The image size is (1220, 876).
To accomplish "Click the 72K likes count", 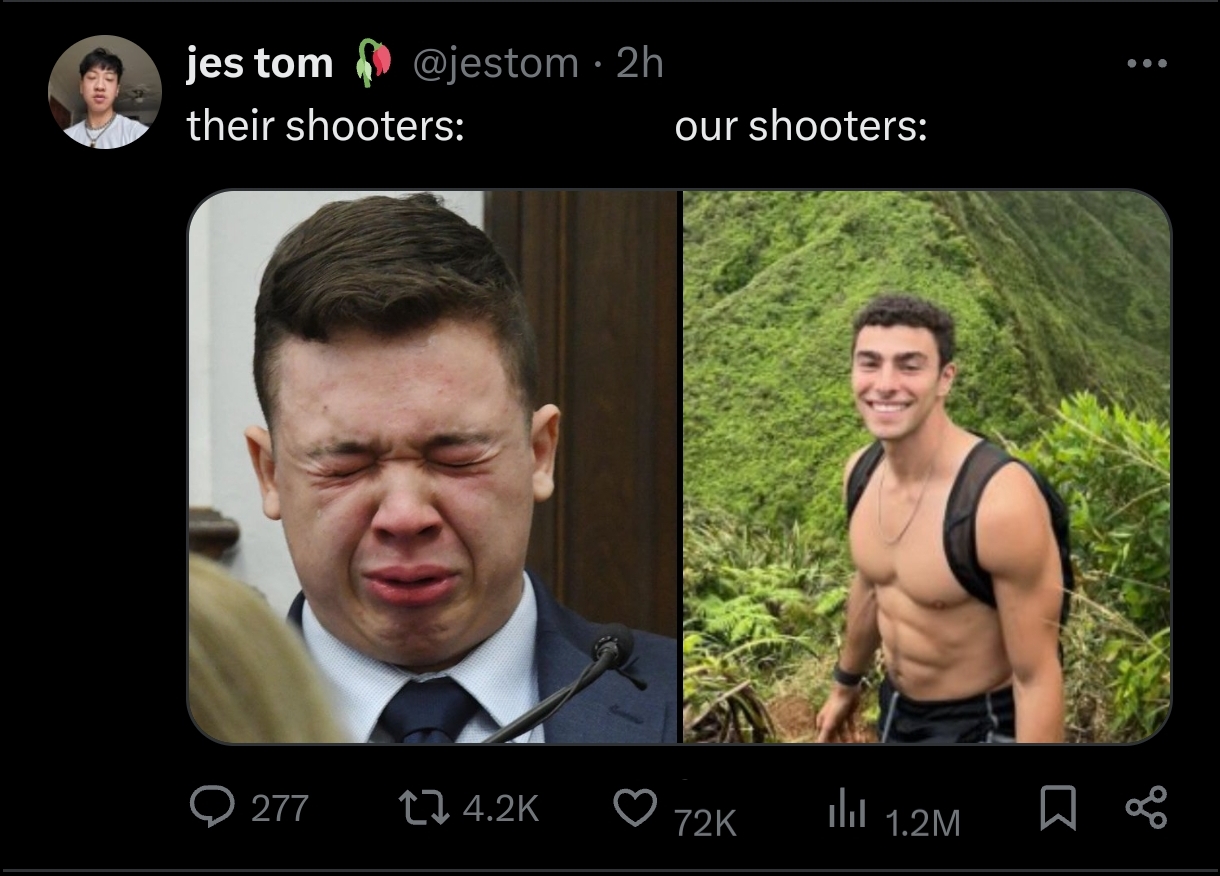I will click(705, 822).
